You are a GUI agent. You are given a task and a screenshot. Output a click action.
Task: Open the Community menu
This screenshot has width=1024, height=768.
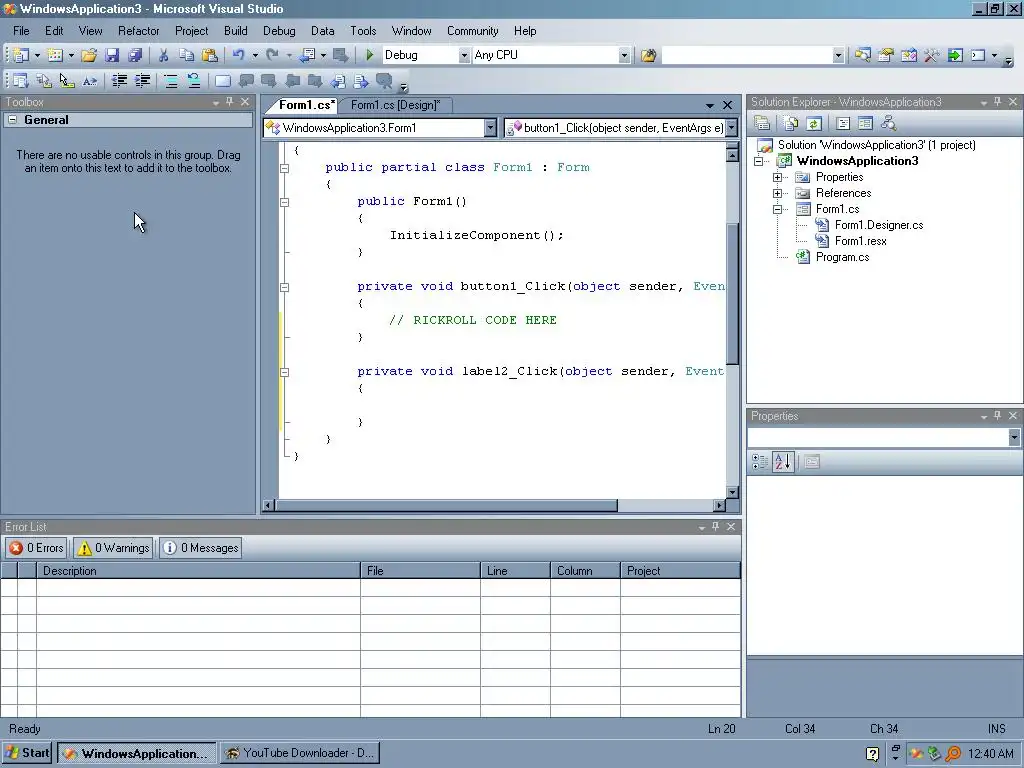[472, 31]
